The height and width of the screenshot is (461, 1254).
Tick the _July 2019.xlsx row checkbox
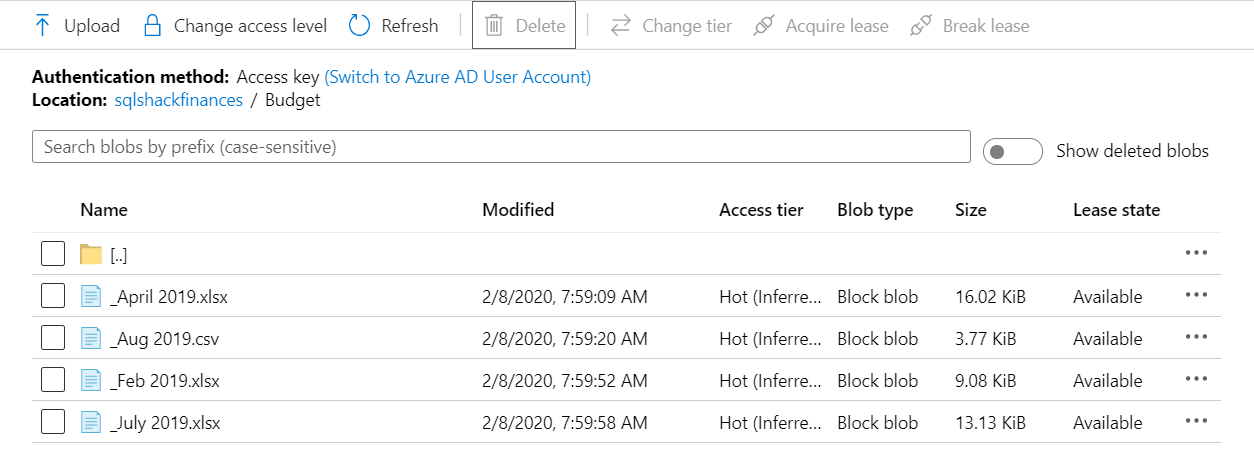(53, 423)
